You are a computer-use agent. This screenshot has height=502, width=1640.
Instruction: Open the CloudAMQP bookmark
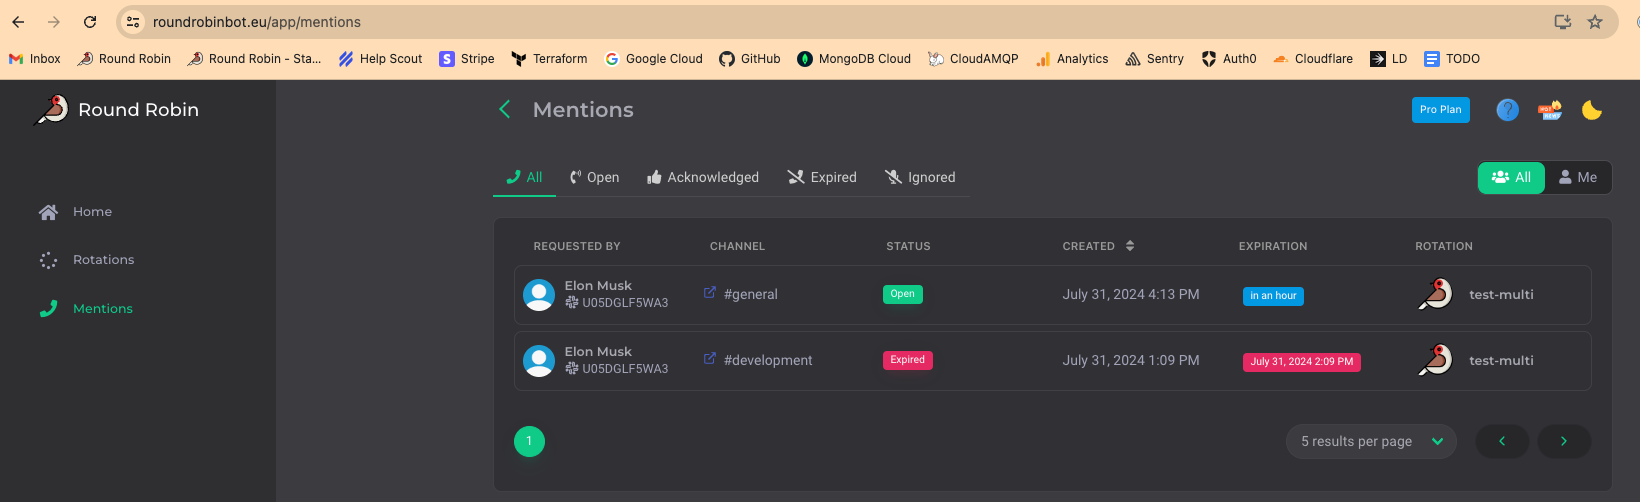tap(973, 59)
